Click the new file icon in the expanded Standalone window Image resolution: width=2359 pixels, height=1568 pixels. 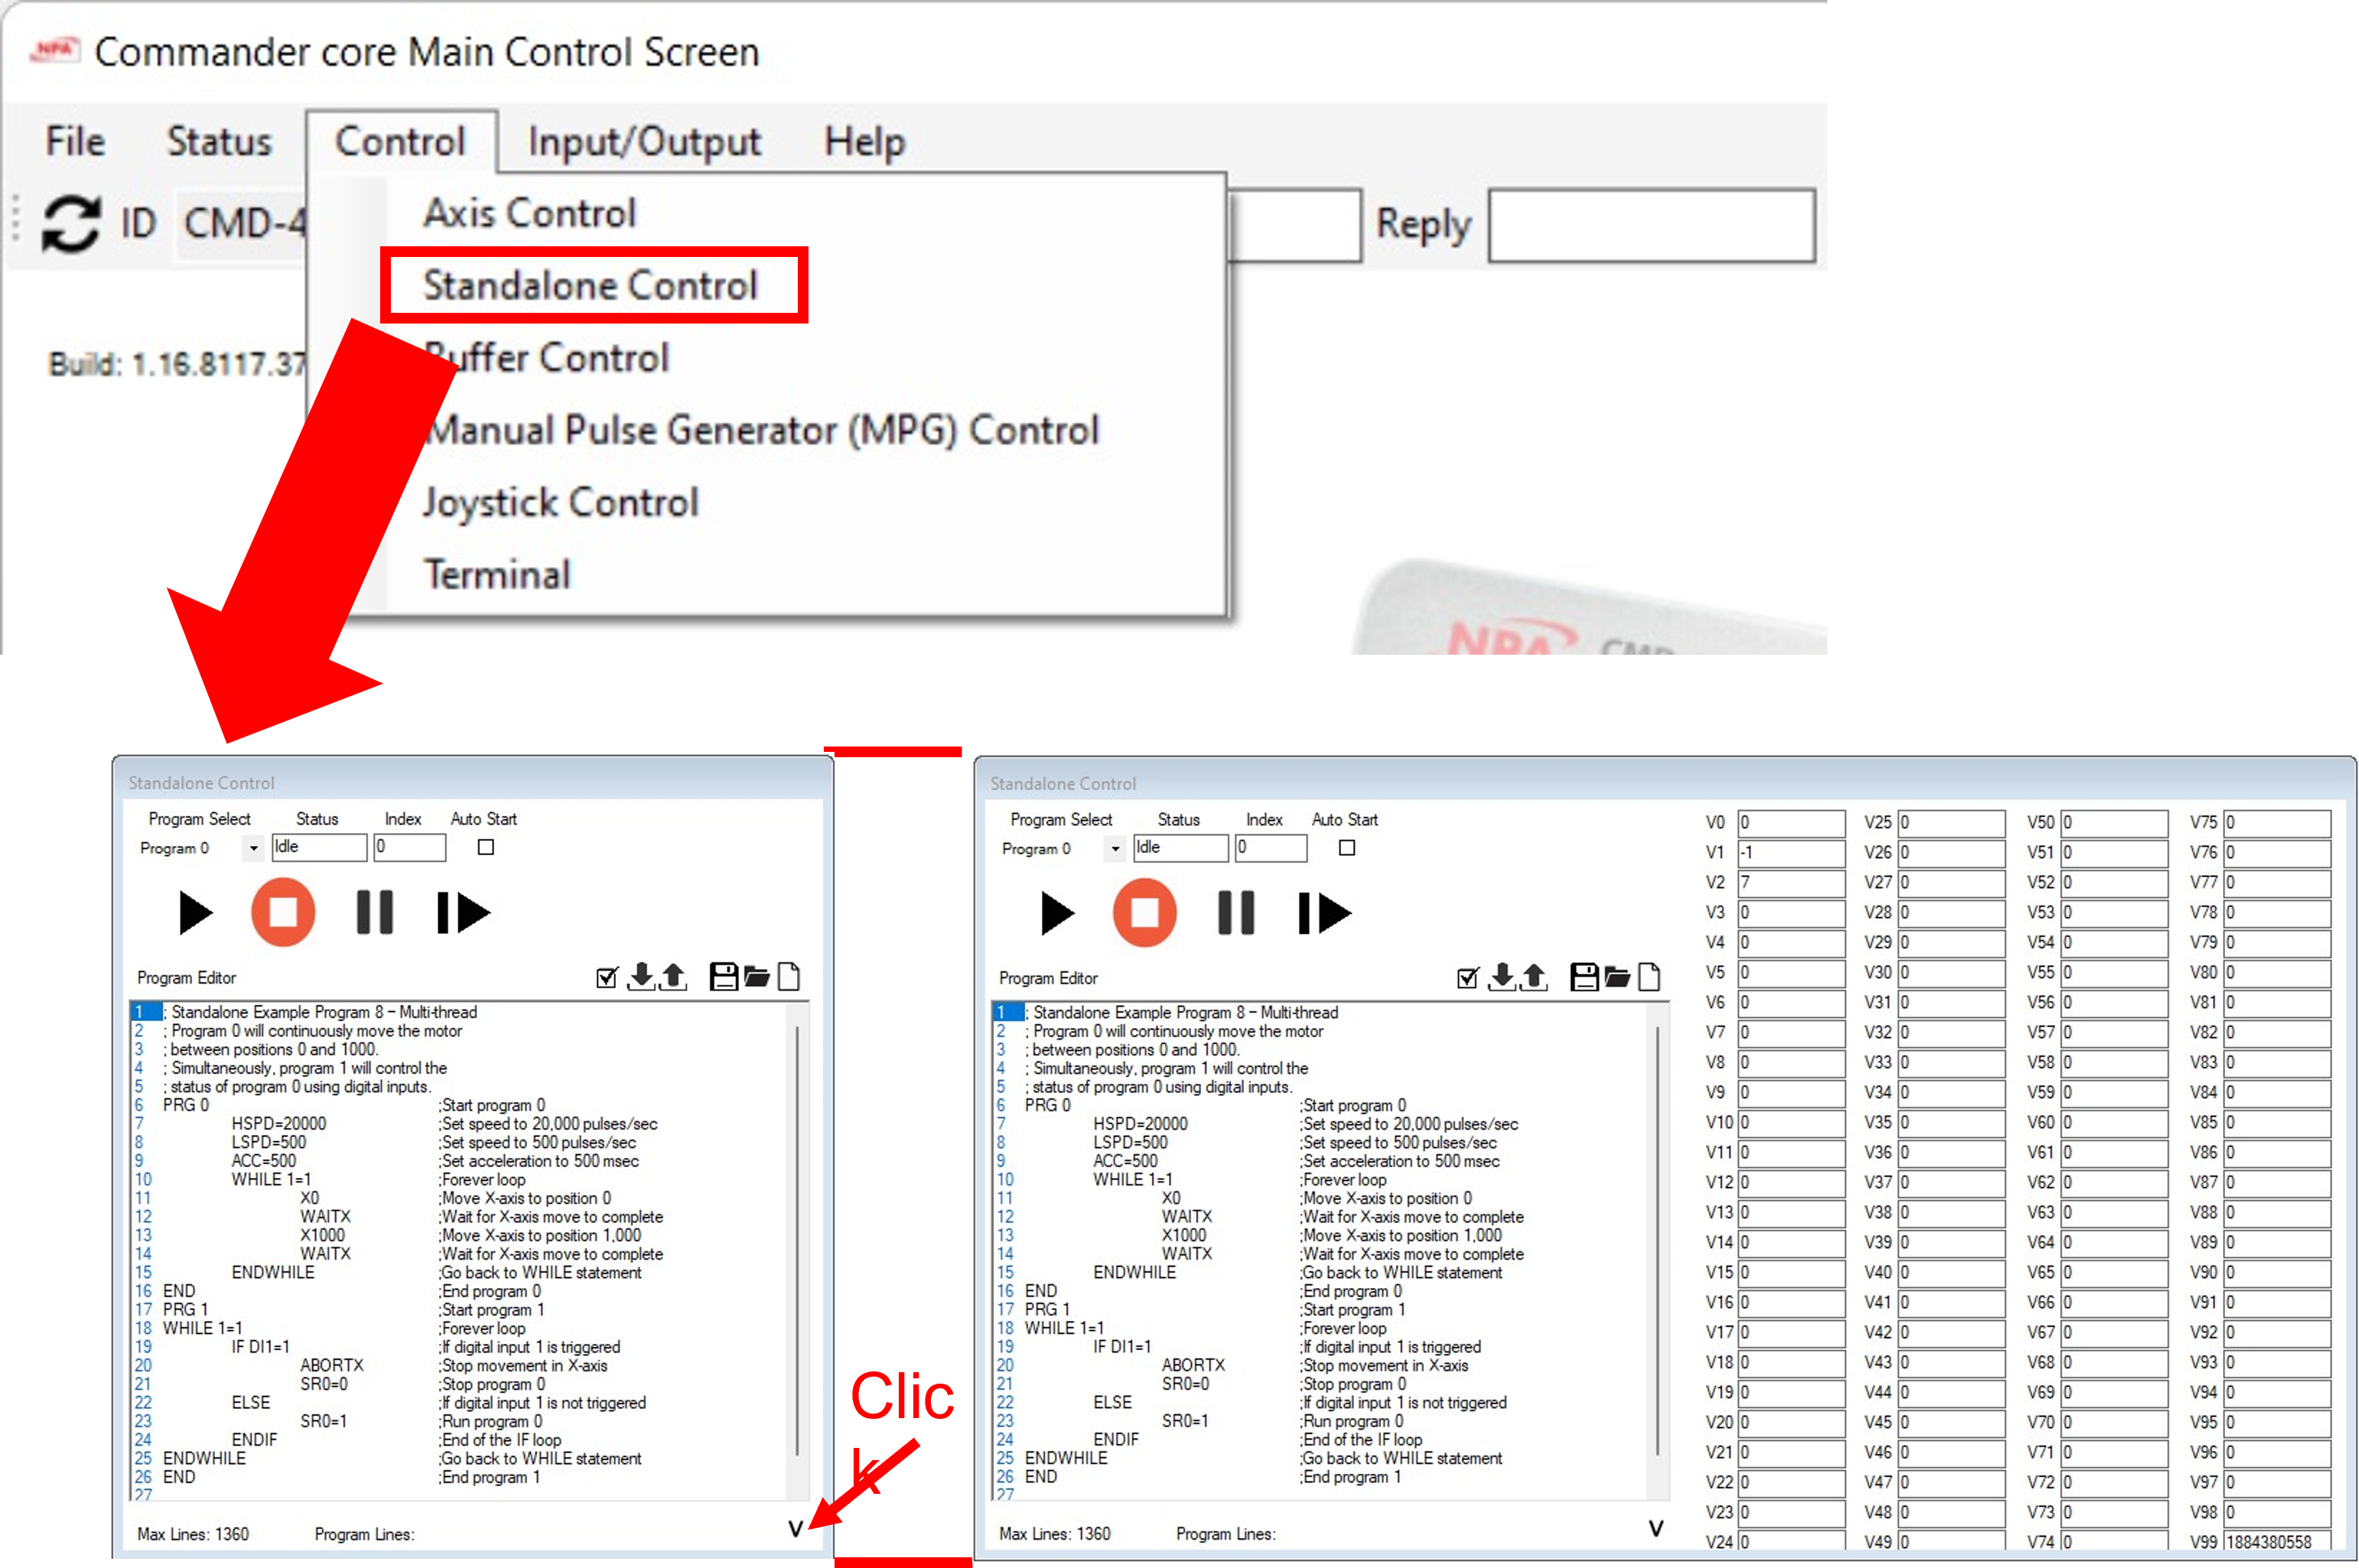click(x=1650, y=976)
